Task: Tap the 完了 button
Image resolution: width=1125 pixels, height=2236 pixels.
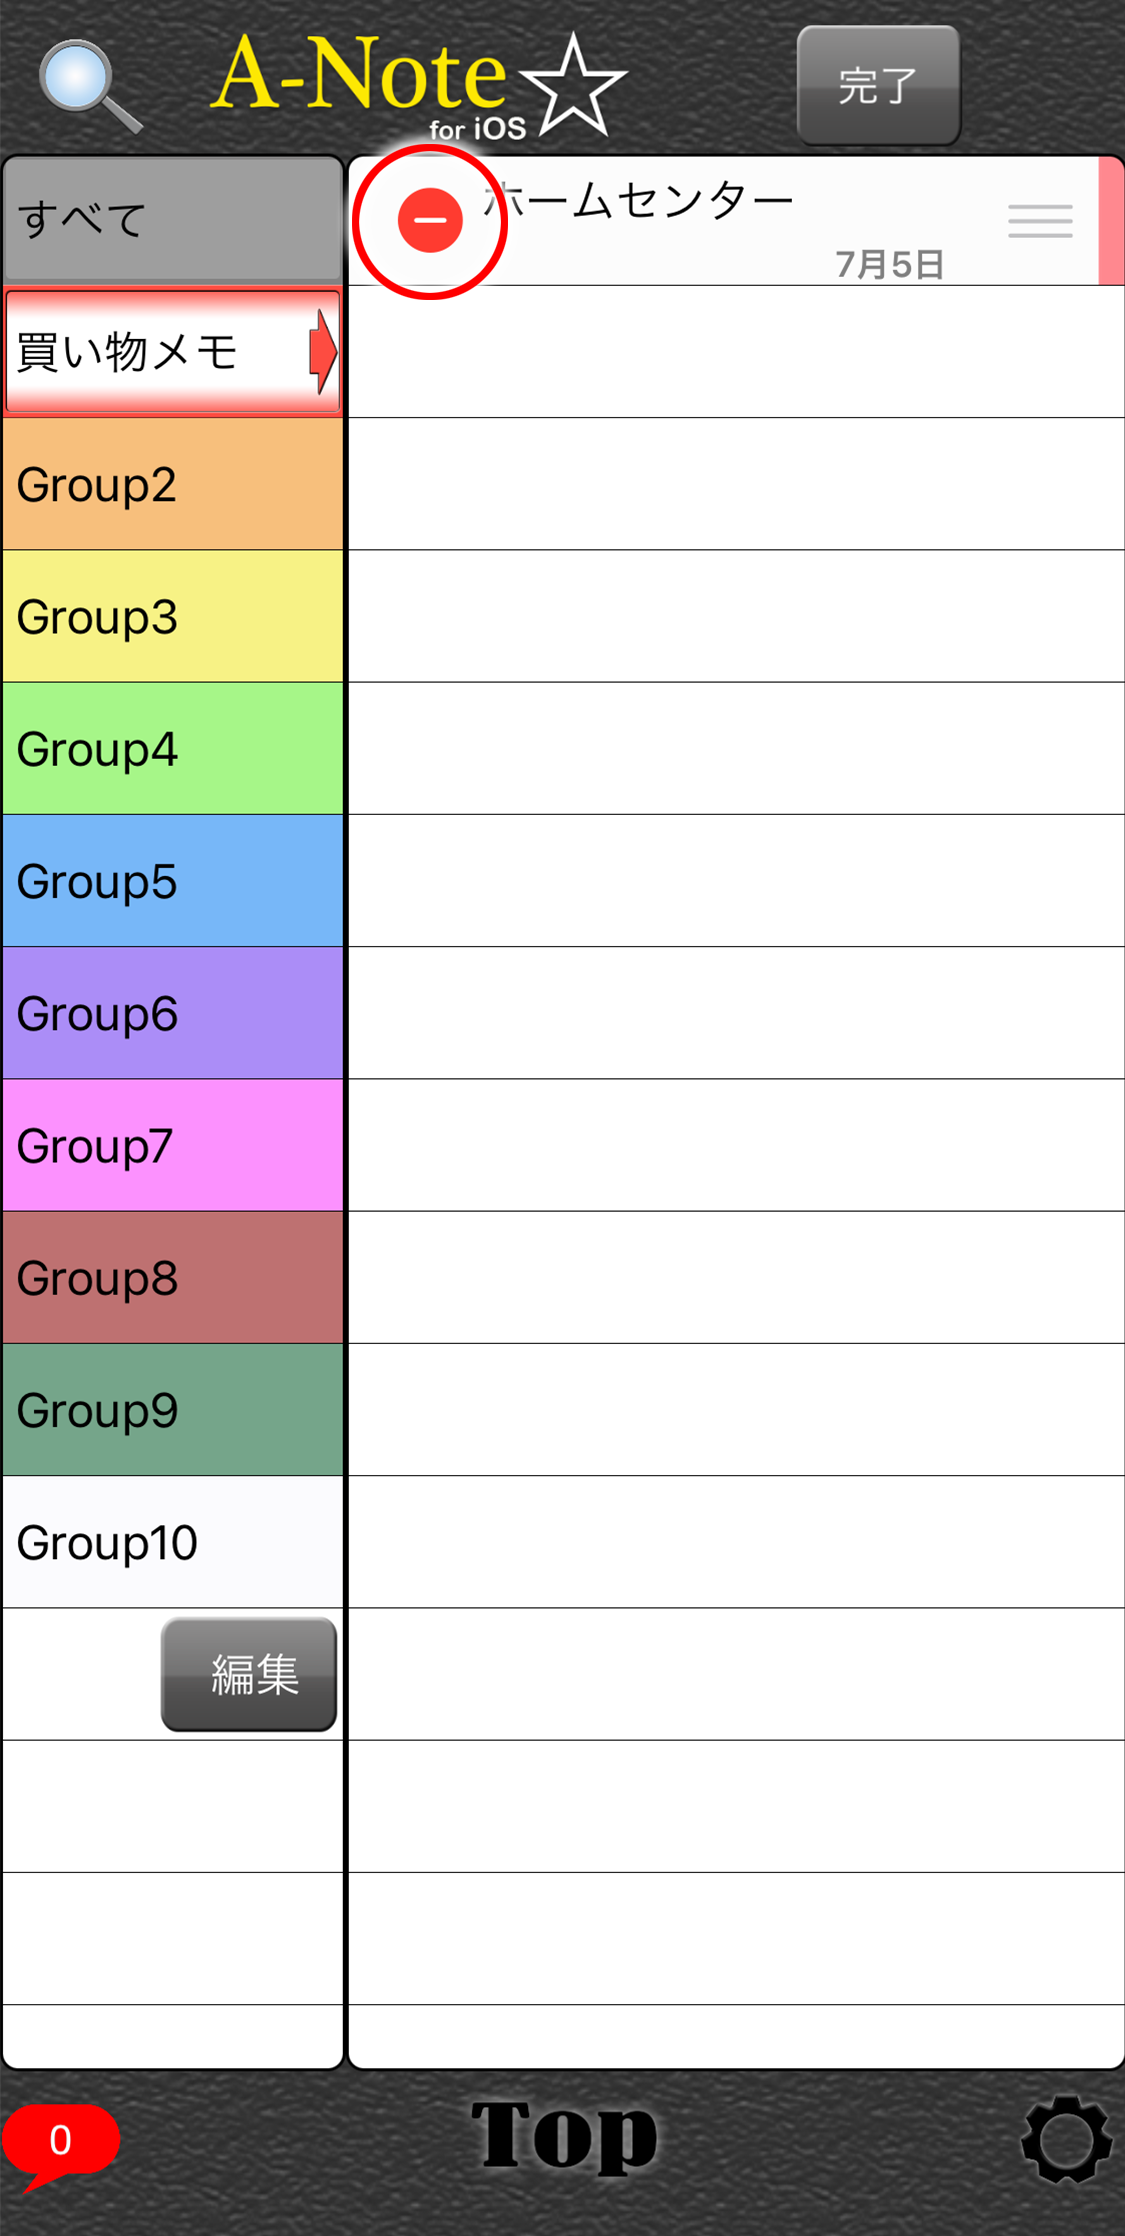Action: pos(878,86)
